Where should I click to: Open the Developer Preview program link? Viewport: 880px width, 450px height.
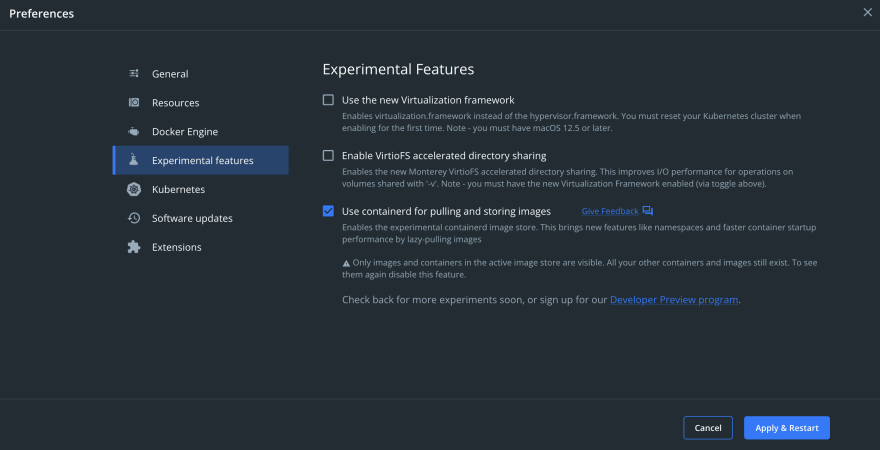(674, 300)
